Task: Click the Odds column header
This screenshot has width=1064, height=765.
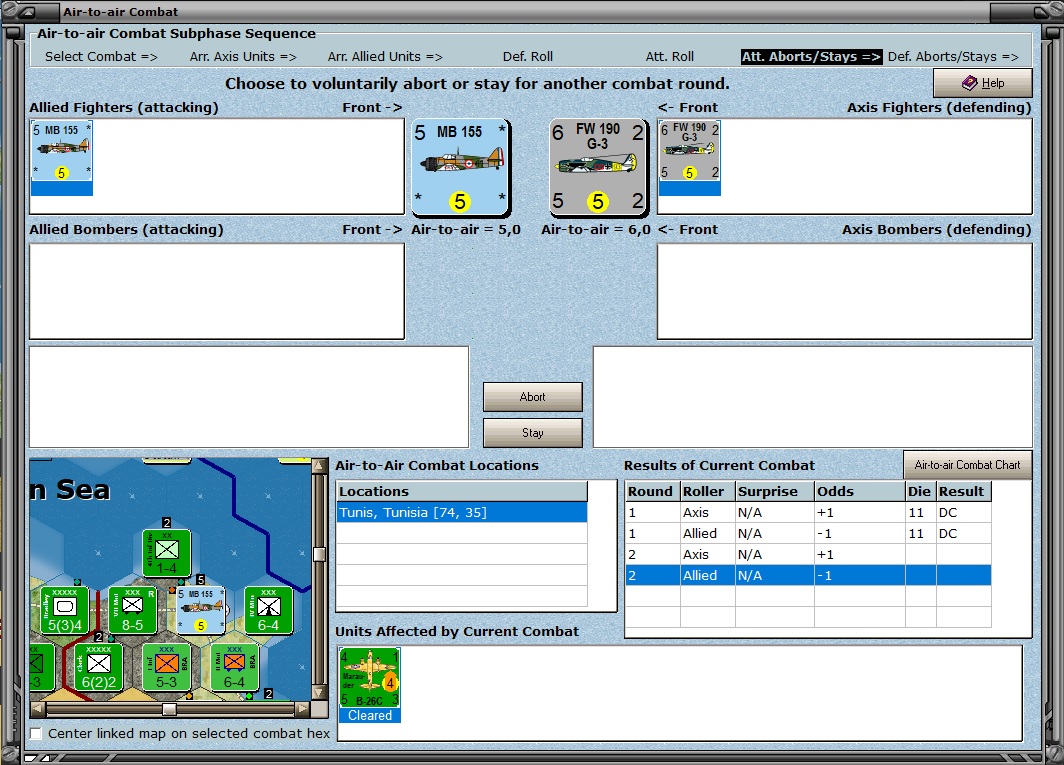Action: (x=860, y=491)
